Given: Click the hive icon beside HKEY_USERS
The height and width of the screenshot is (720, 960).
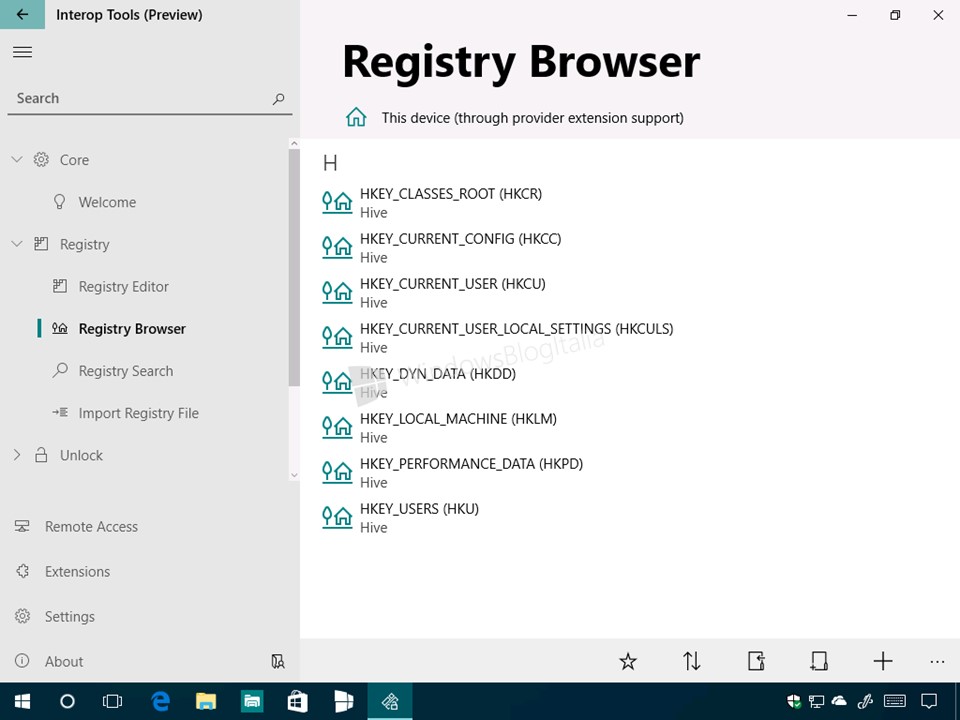Looking at the screenshot, I should pyautogui.click(x=337, y=517).
